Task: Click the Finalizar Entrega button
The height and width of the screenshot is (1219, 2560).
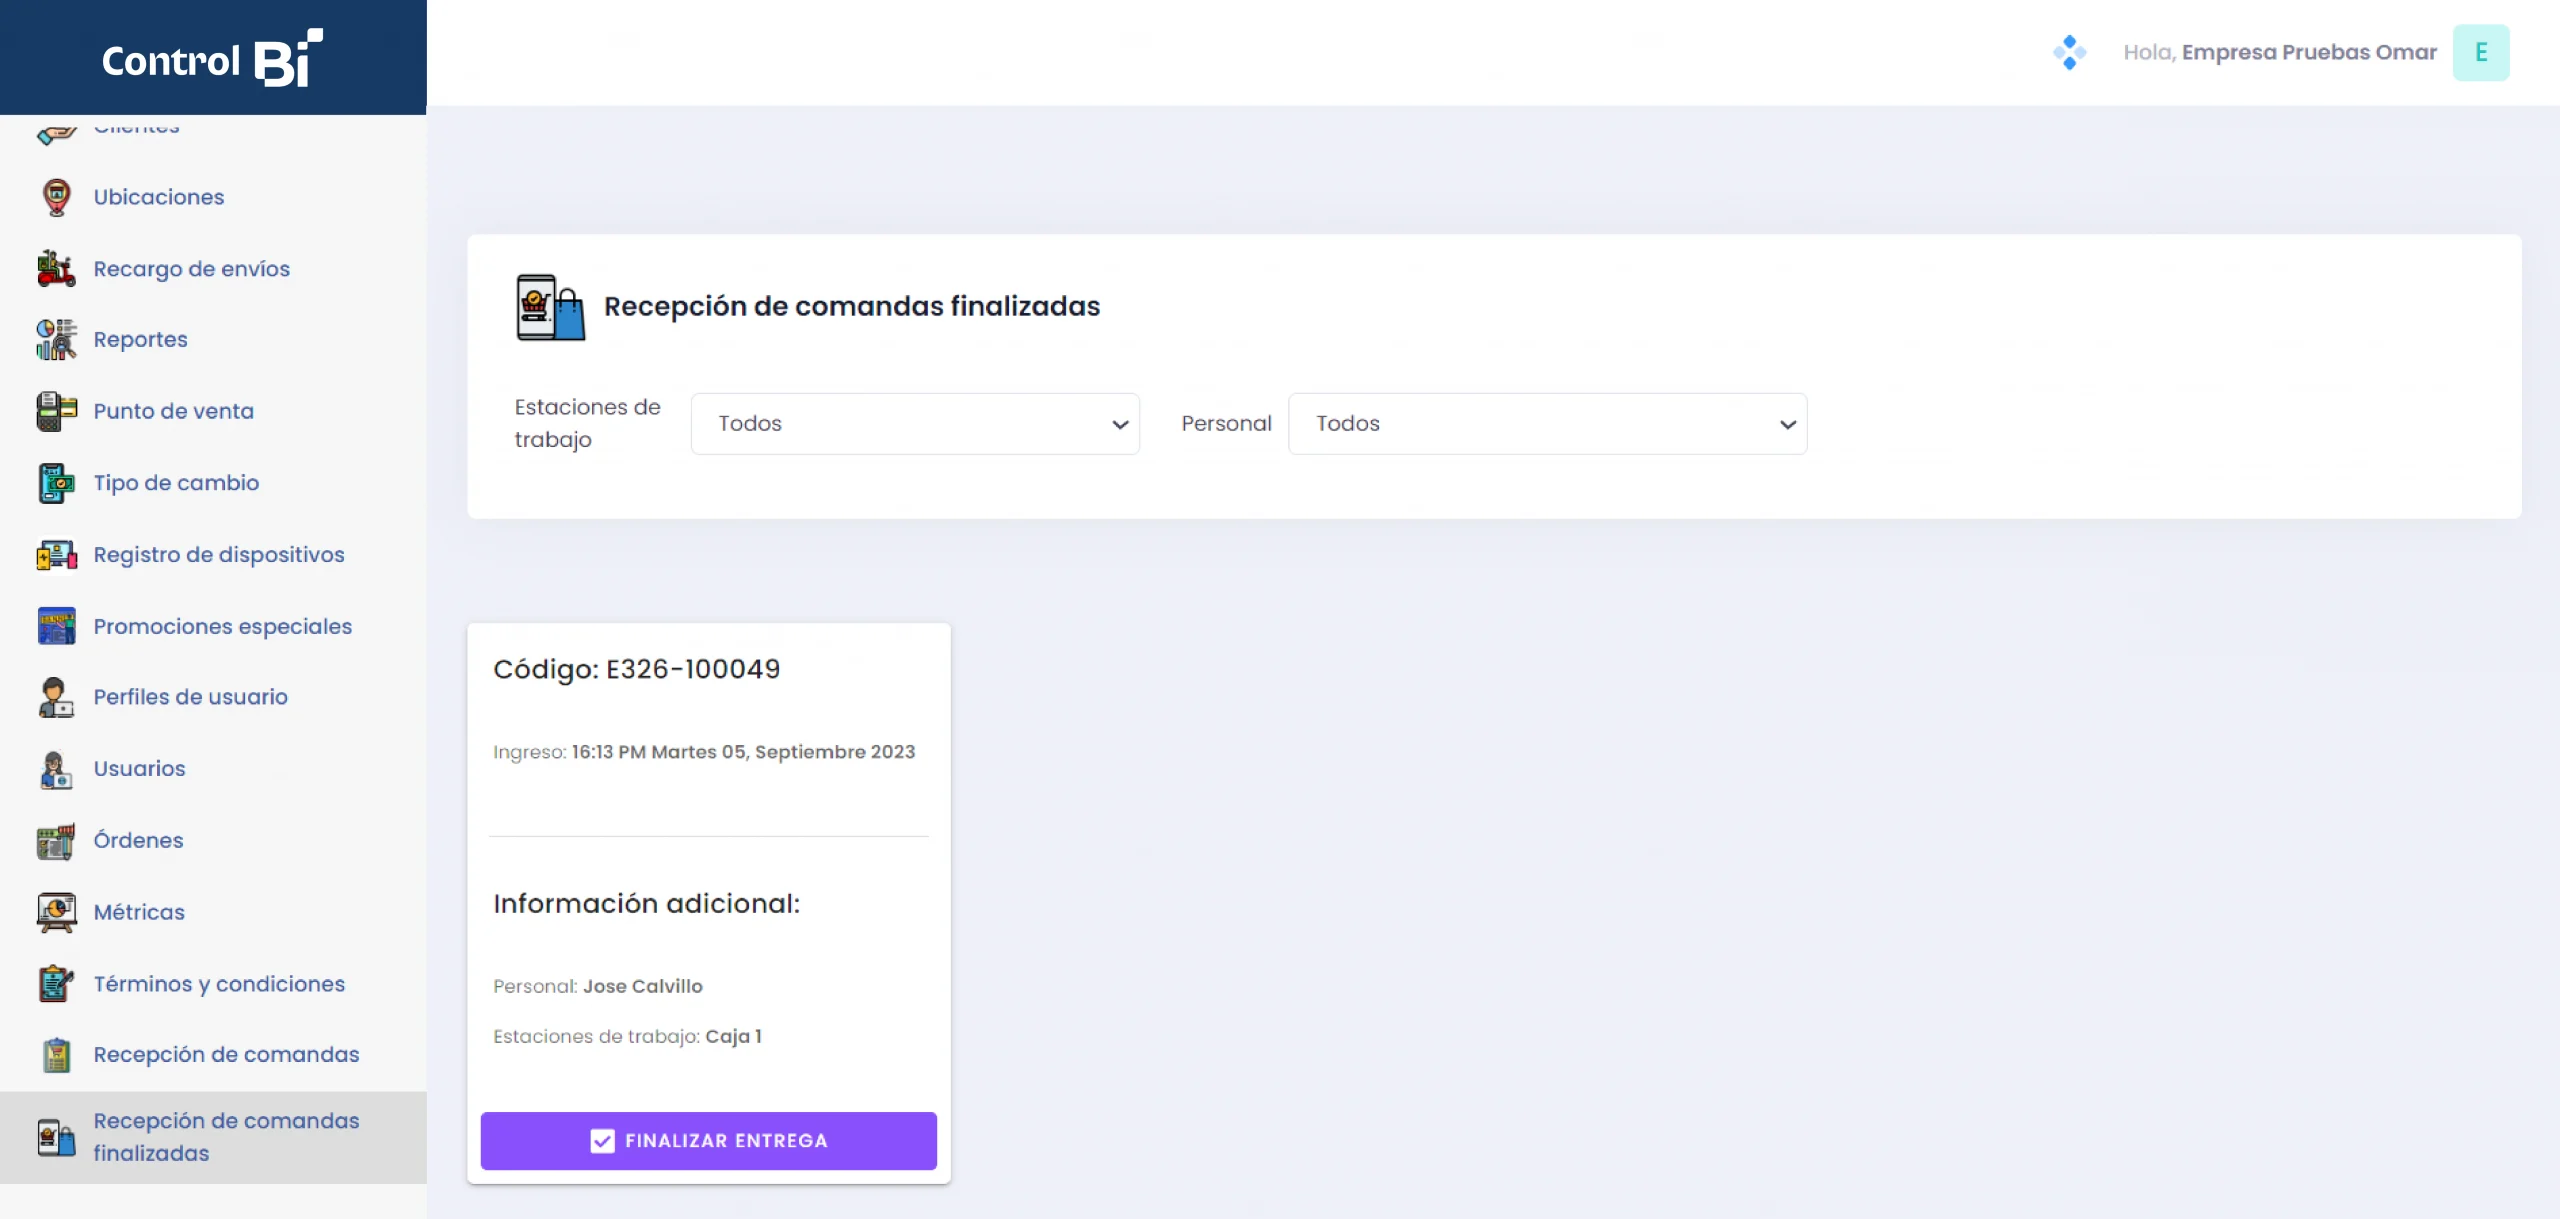Action: tap(708, 1141)
